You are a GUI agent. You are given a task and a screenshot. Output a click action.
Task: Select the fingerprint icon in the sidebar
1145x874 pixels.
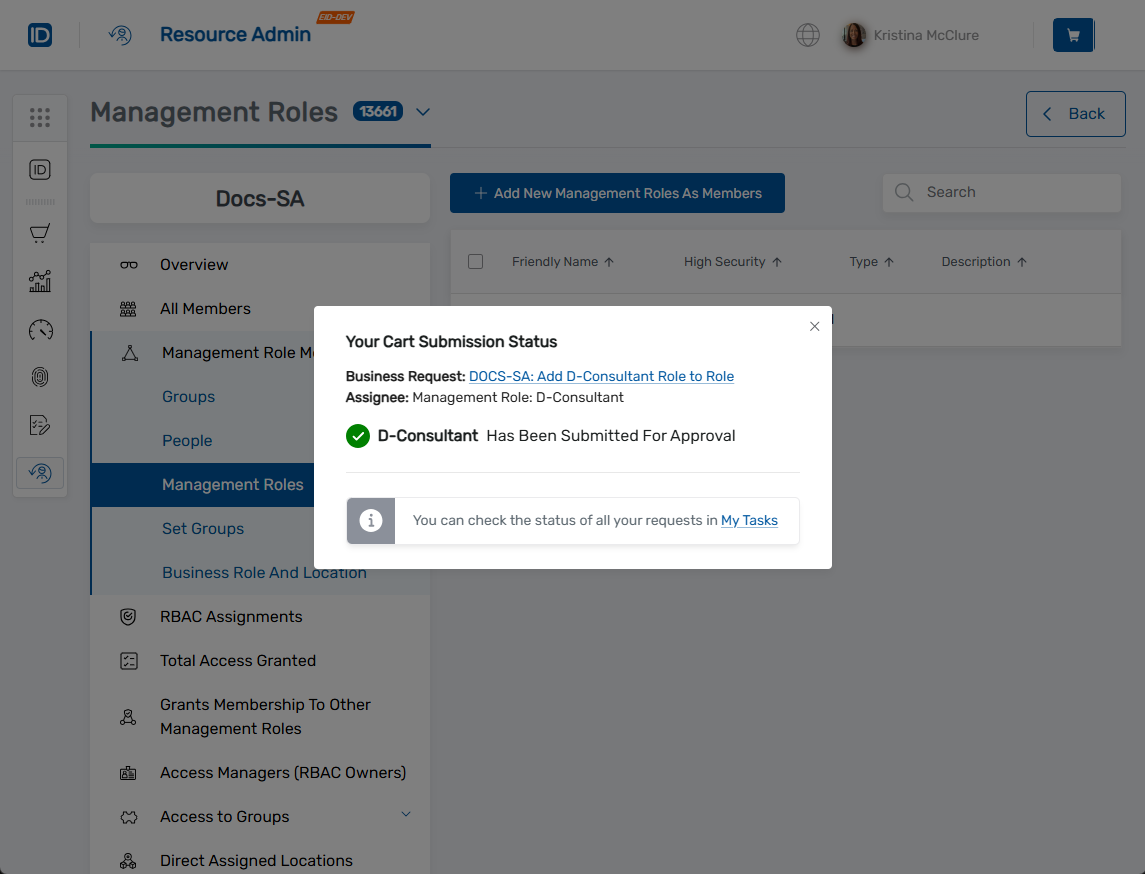click(x=40, y=377)
